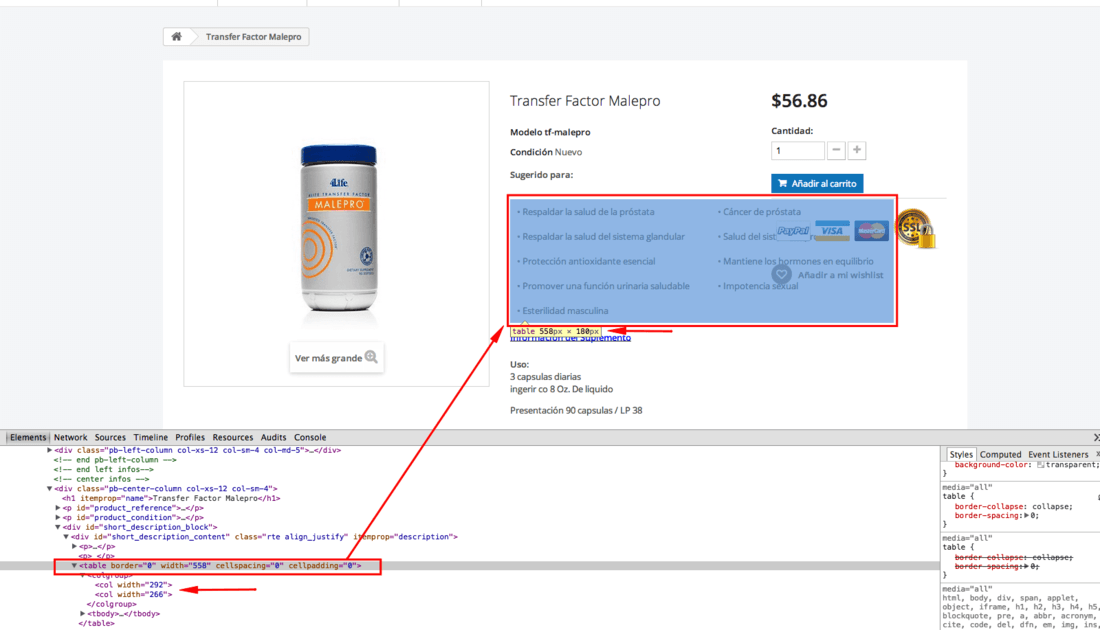
Task: Open the Sources devtools tab
Action: coord(110,437)
